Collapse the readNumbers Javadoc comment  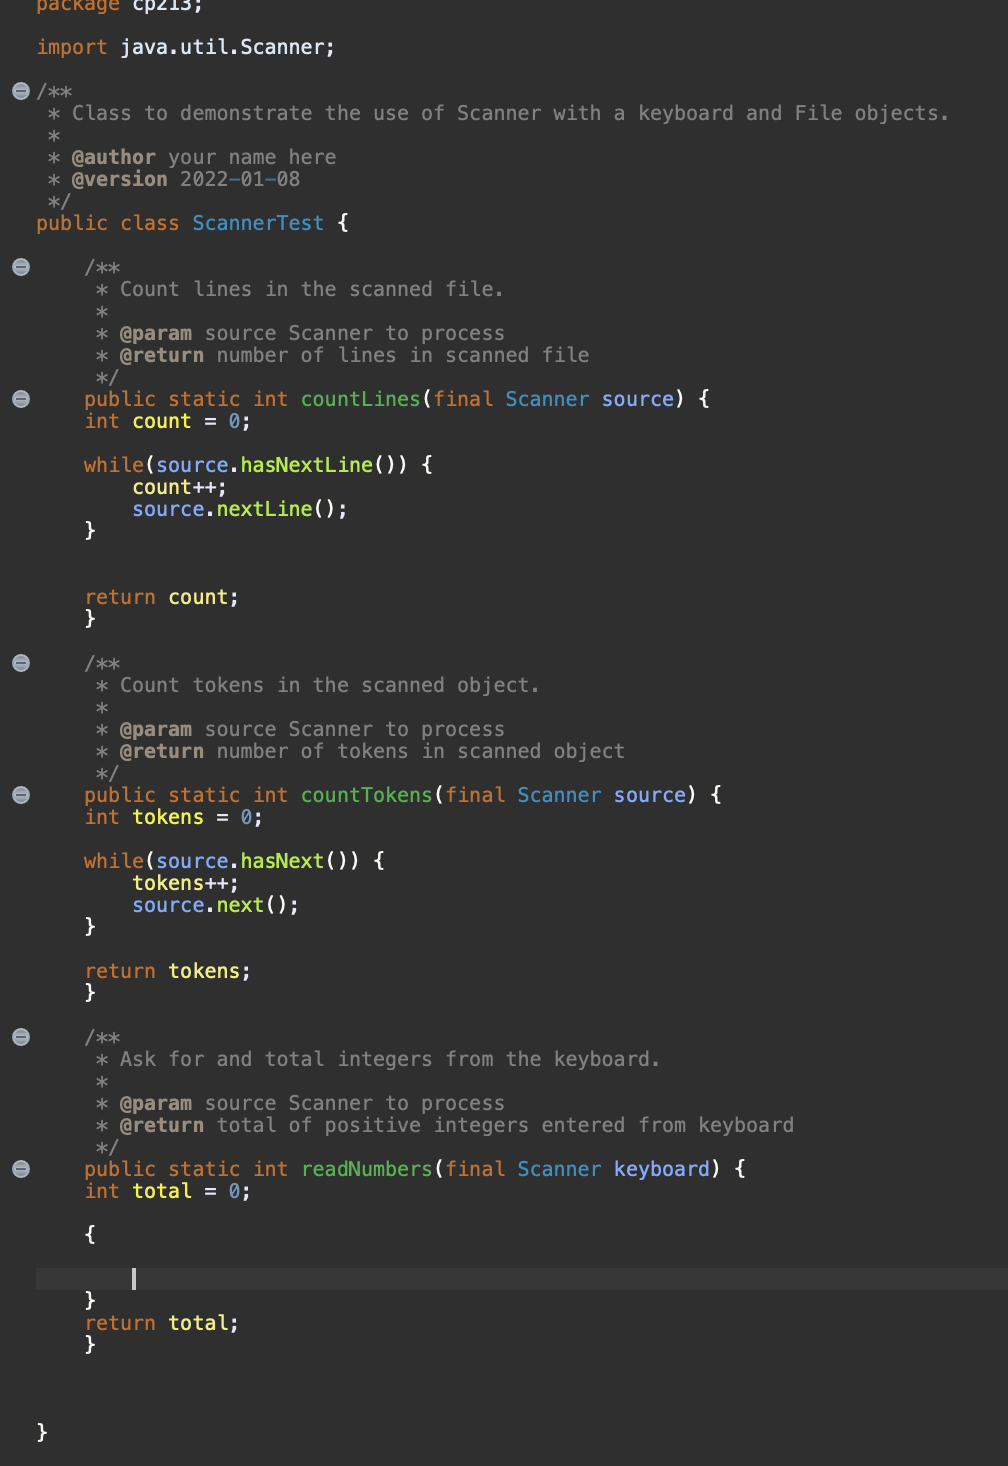pyautogui.click(x=20, y=1037)
